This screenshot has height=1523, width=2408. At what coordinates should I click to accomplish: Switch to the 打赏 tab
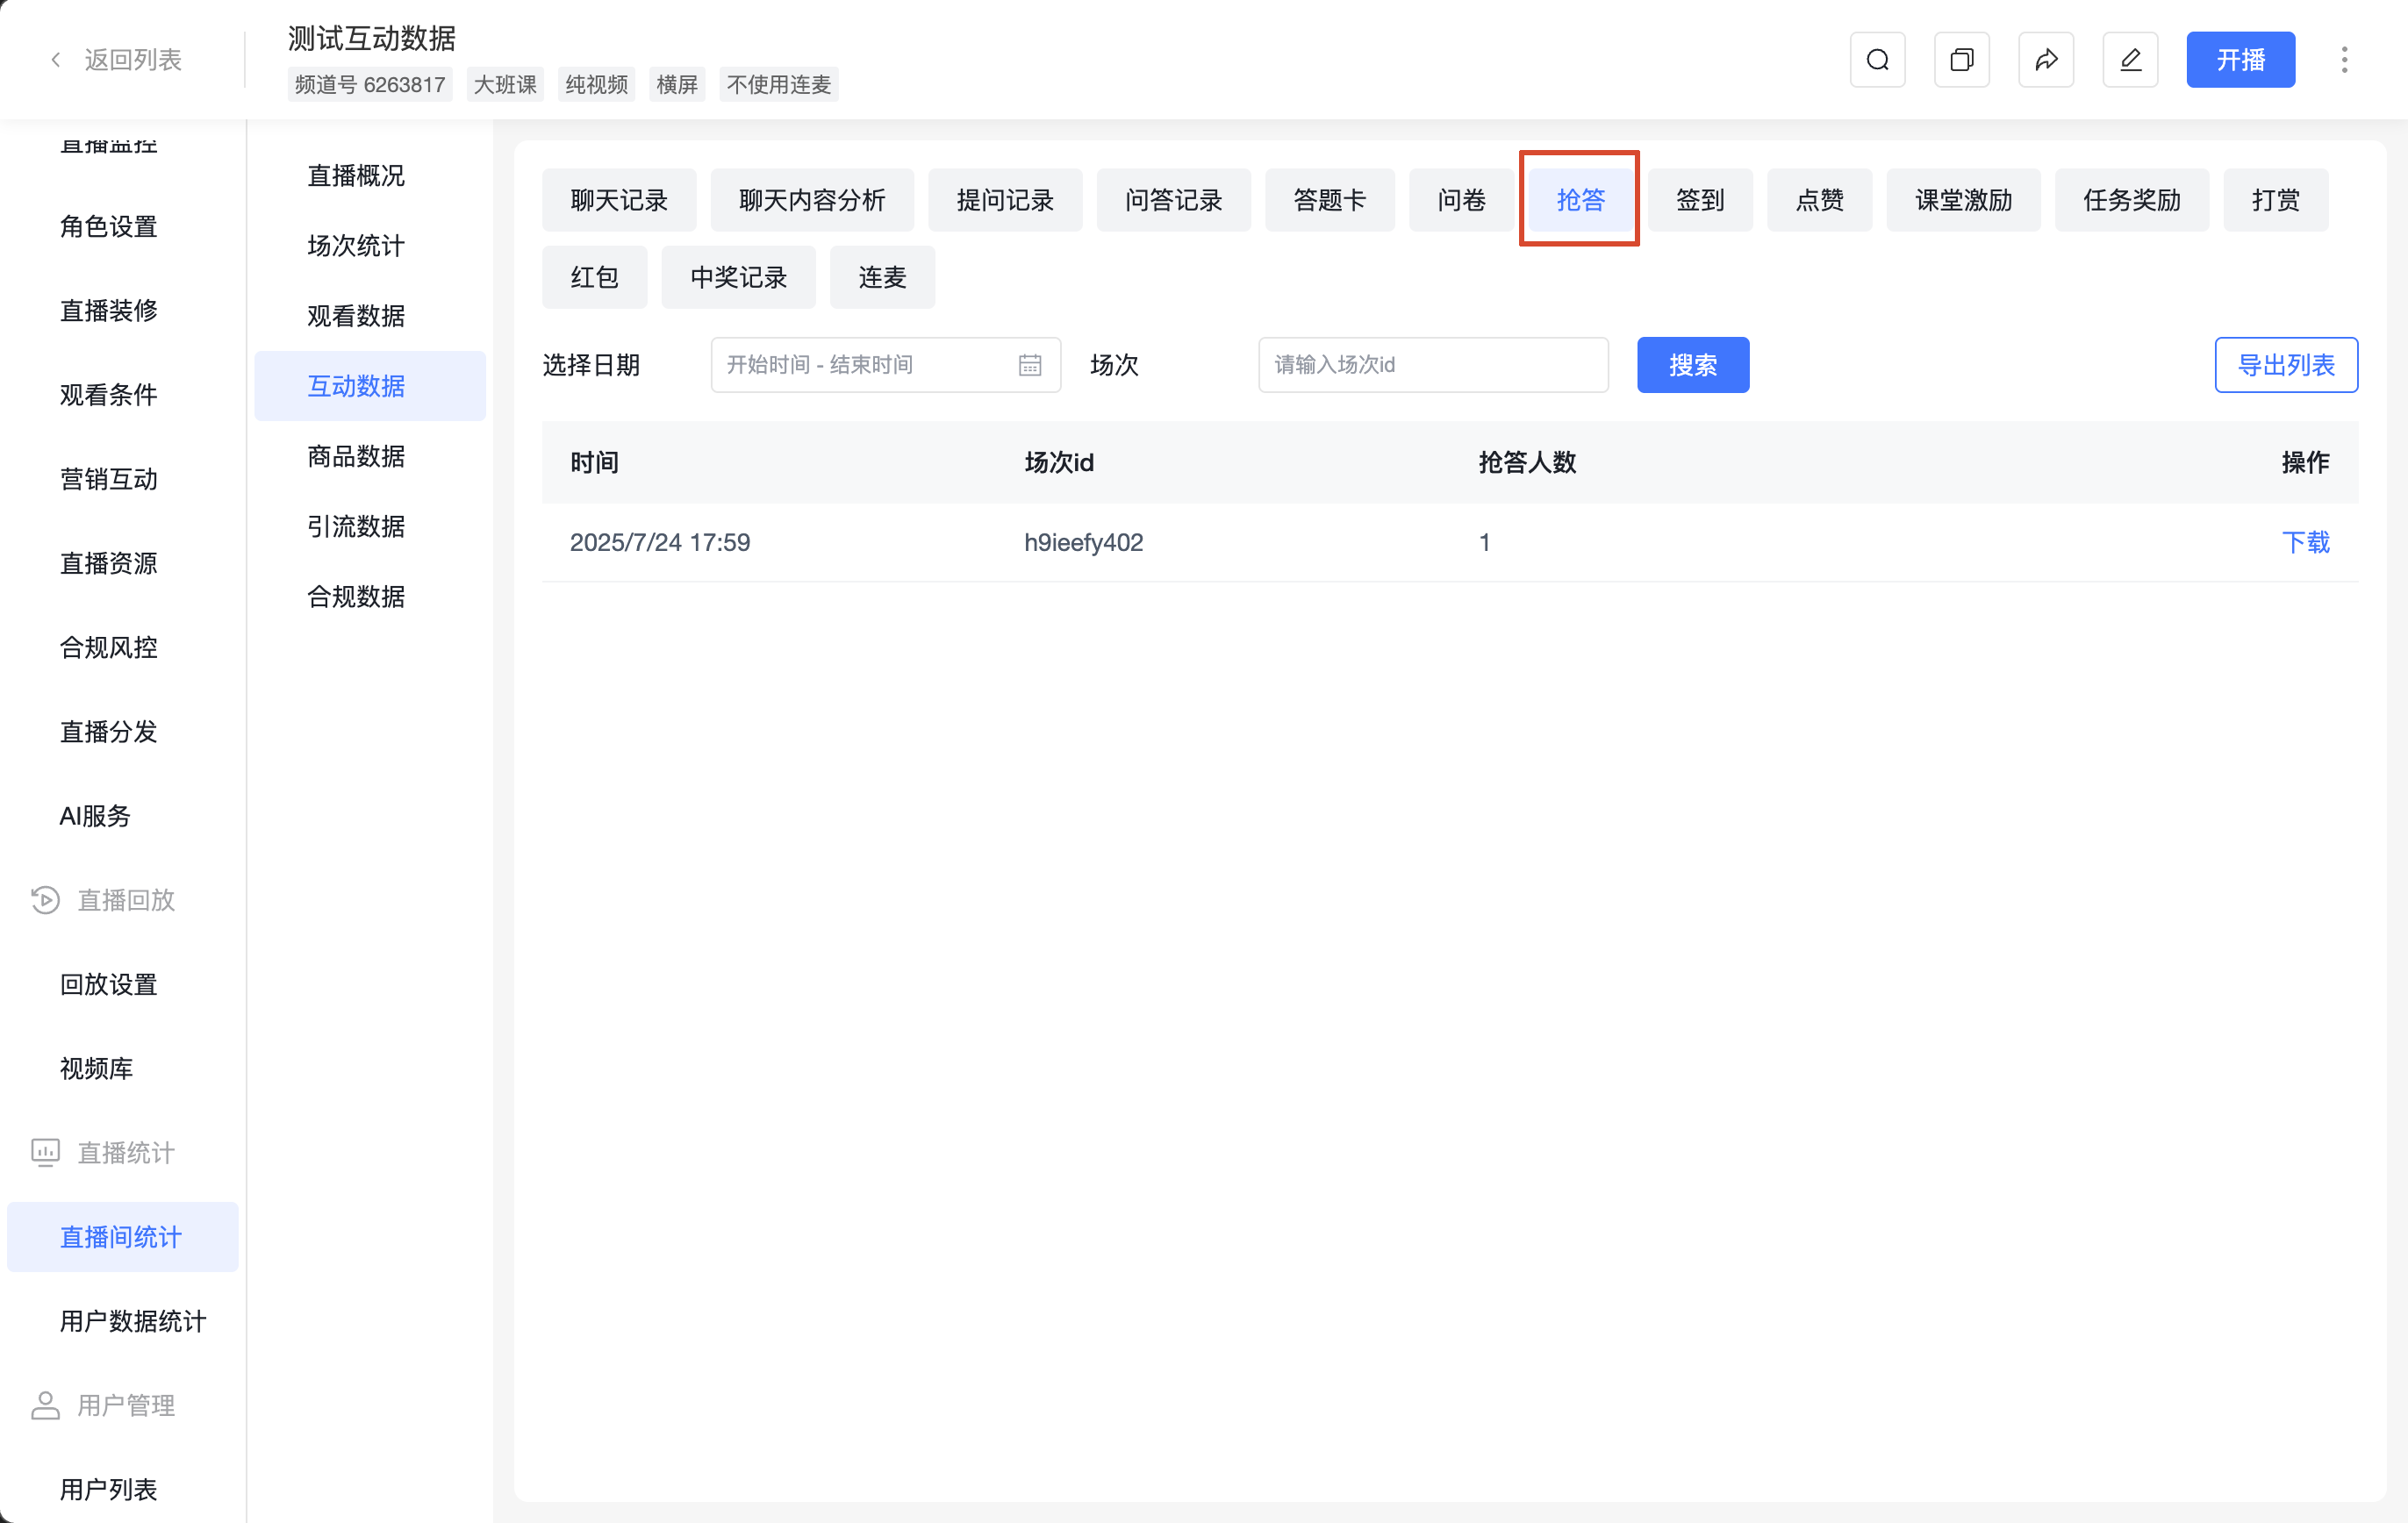coord(2275,200)
